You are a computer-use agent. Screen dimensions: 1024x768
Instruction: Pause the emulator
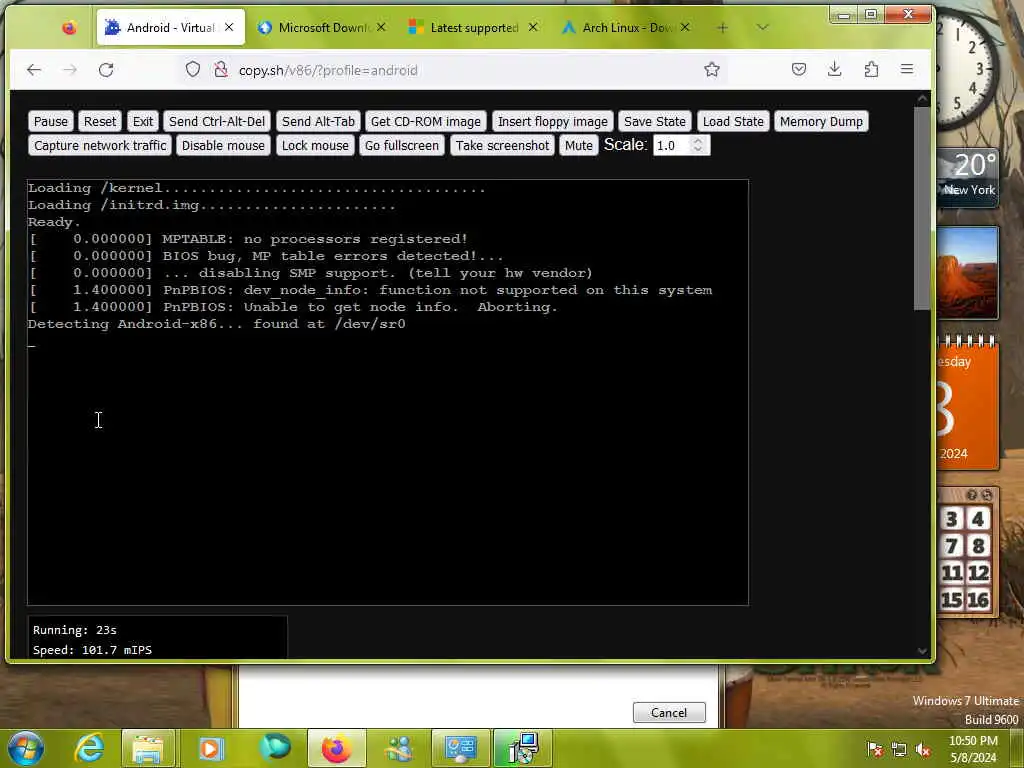51,121
